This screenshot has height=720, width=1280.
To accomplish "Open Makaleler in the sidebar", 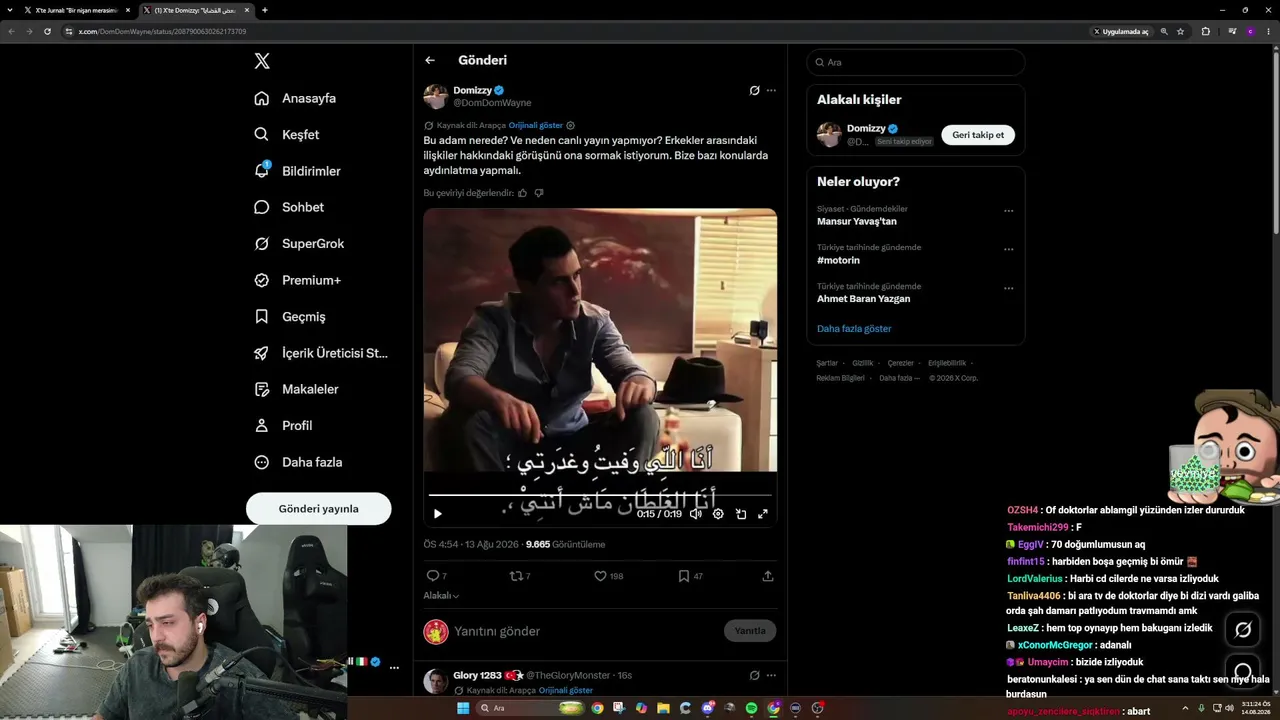I will pyautogui.click(x=296, y=389).
